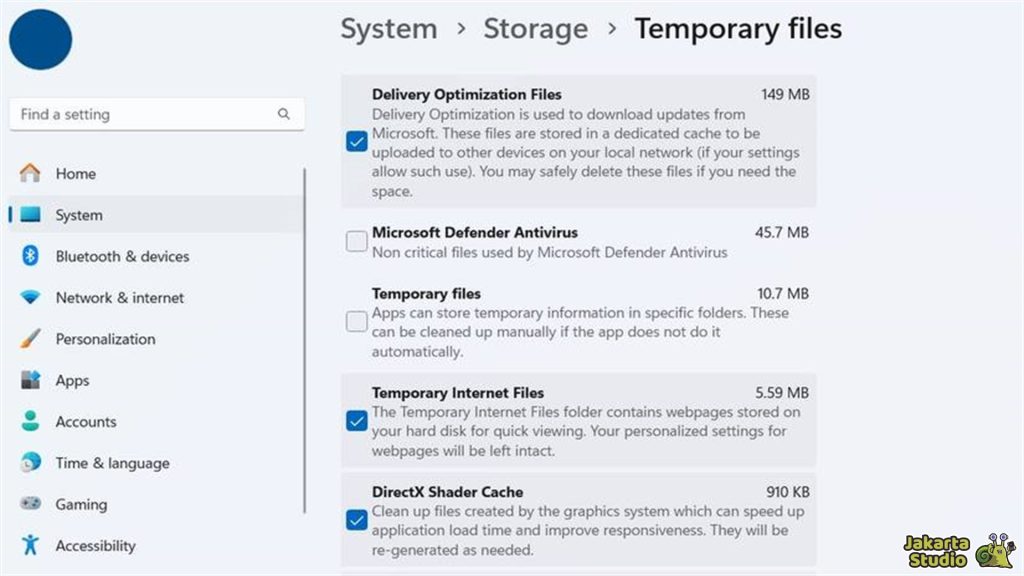Click the DirectX Shader Cache title

(x=447, y=492)
